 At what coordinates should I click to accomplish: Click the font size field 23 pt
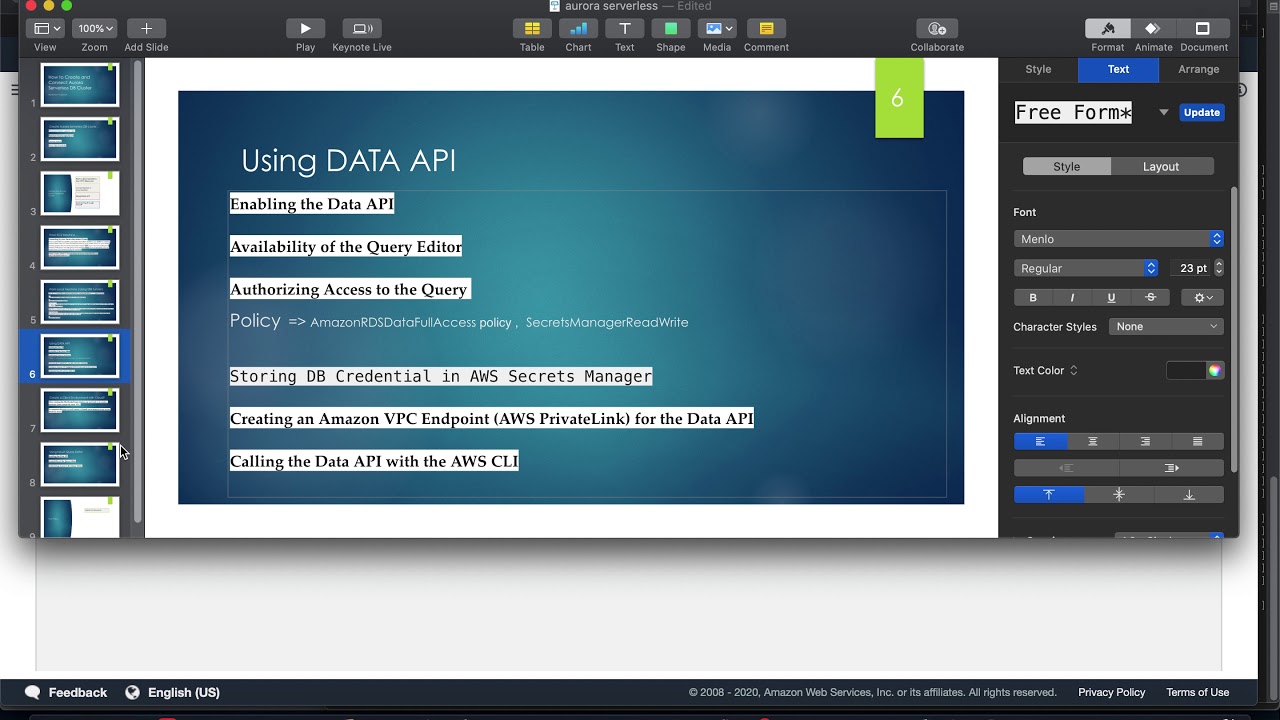pos(1190,268)
